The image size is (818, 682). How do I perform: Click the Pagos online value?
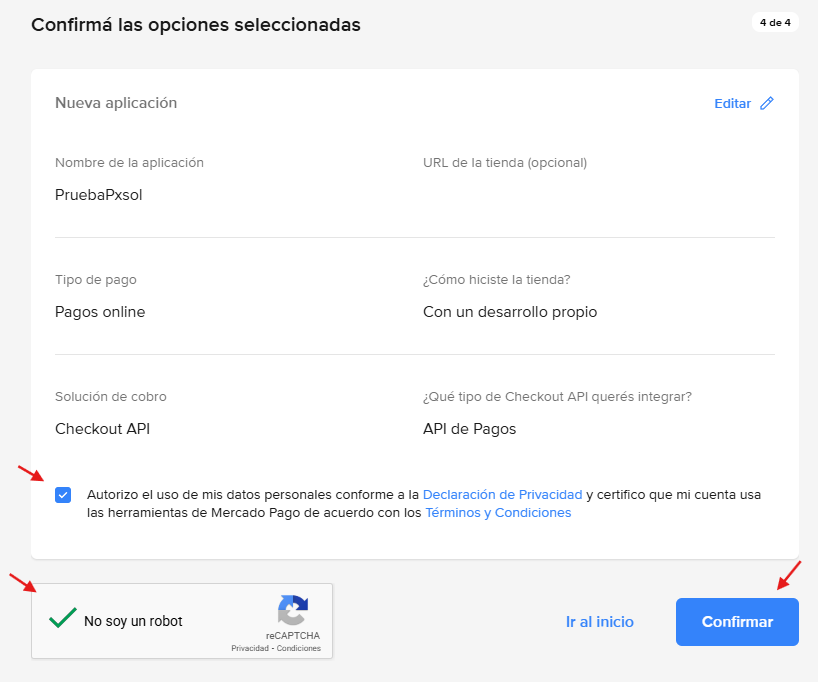coord(100,312)
